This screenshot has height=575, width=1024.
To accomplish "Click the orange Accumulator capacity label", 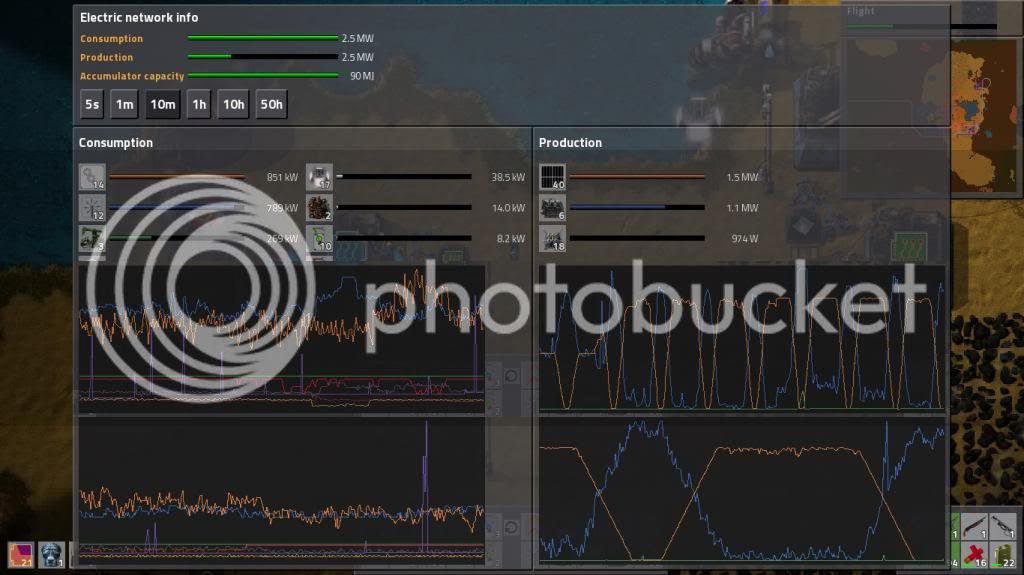I will tap(132, 76).
